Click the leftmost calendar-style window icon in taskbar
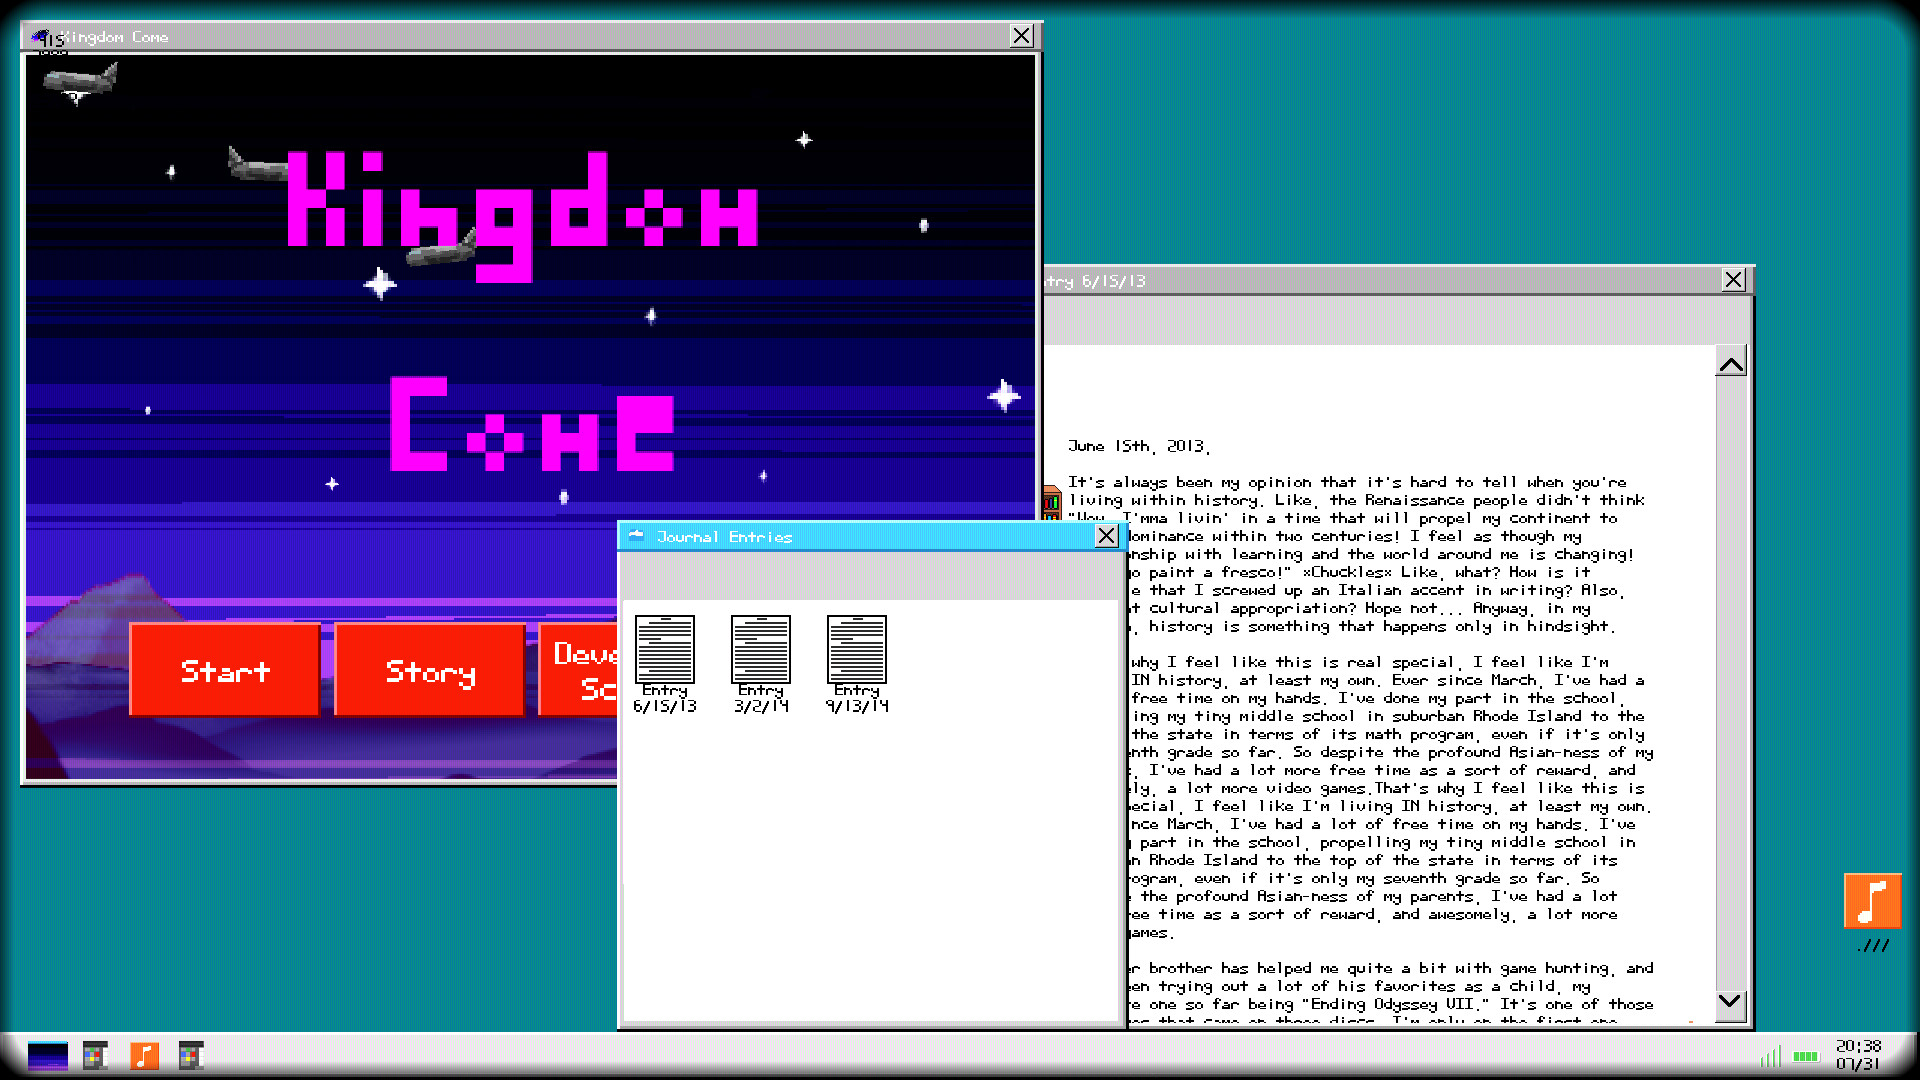Screen dimensions: 1920x1080 pos(95,1057)
